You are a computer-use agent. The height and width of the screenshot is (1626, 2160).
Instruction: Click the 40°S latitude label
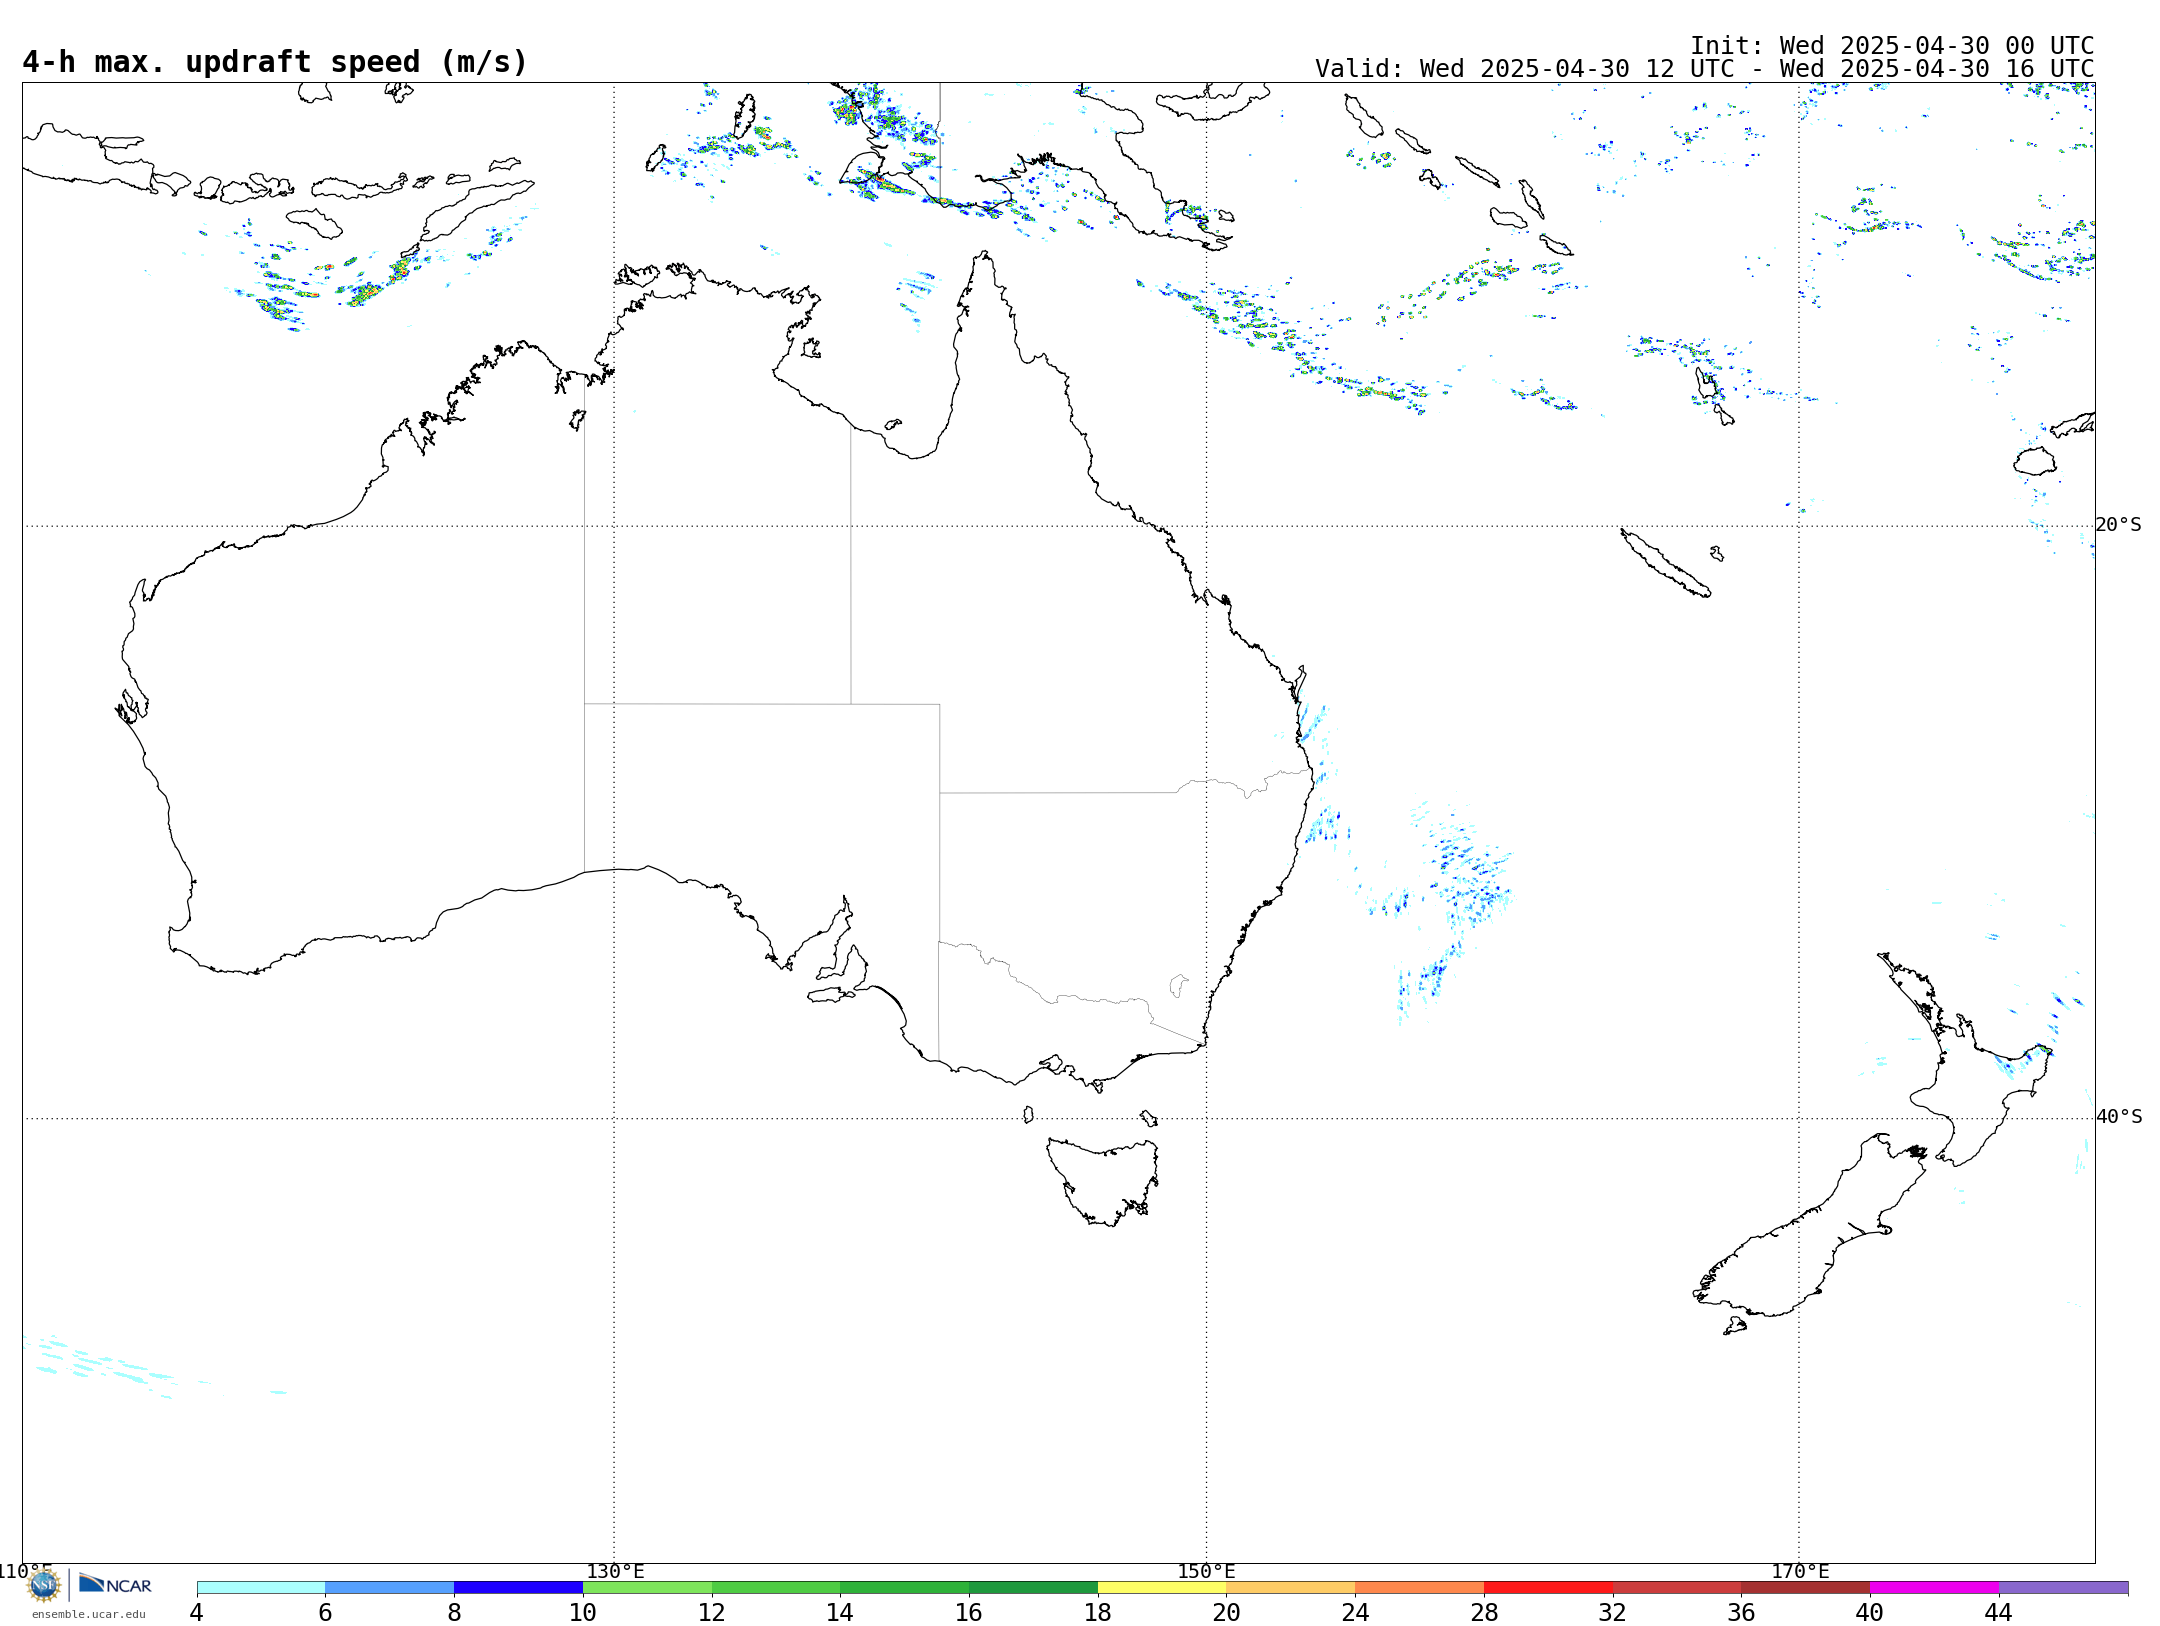pyautogui.click(x=2119, y=1117)
